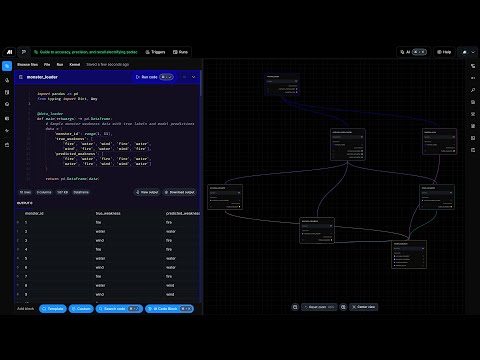Open the Help button
Viewport: 480px width, 360px height.
(x=444, y=52)
